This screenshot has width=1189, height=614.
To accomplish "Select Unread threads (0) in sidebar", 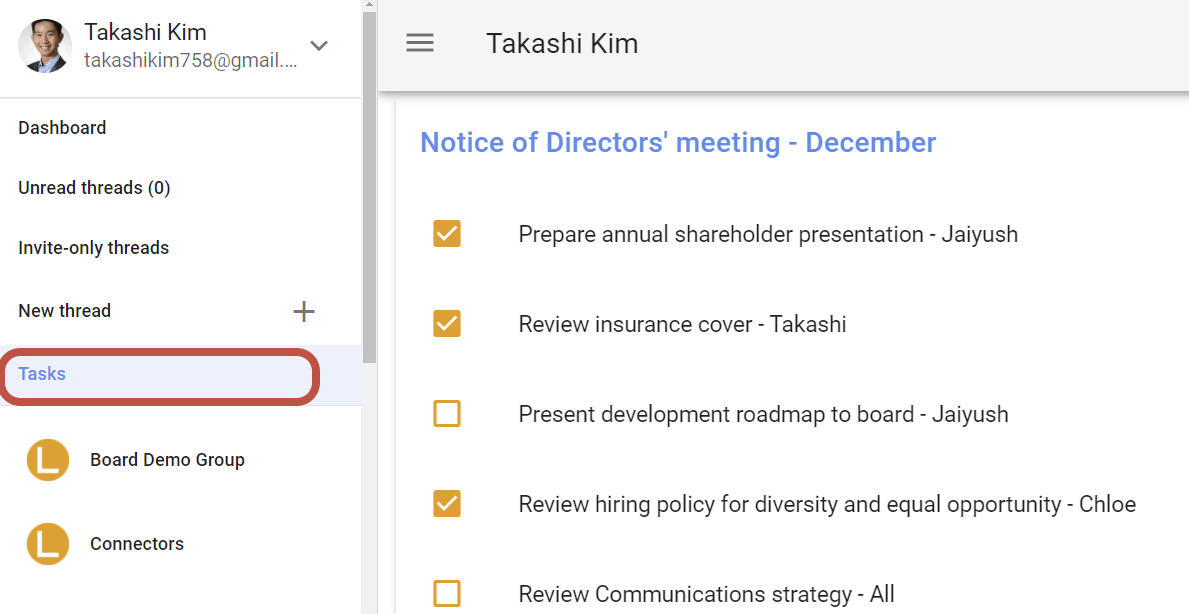I will coord(94,188).
